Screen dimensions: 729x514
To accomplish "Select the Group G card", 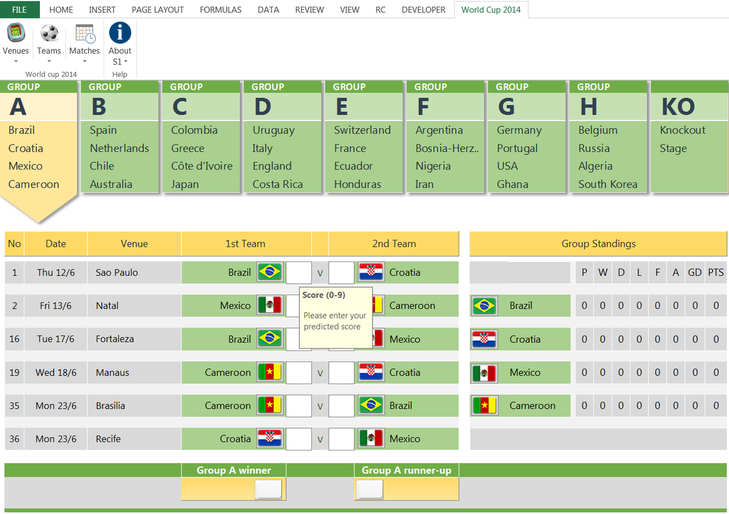I will point(527,137).
